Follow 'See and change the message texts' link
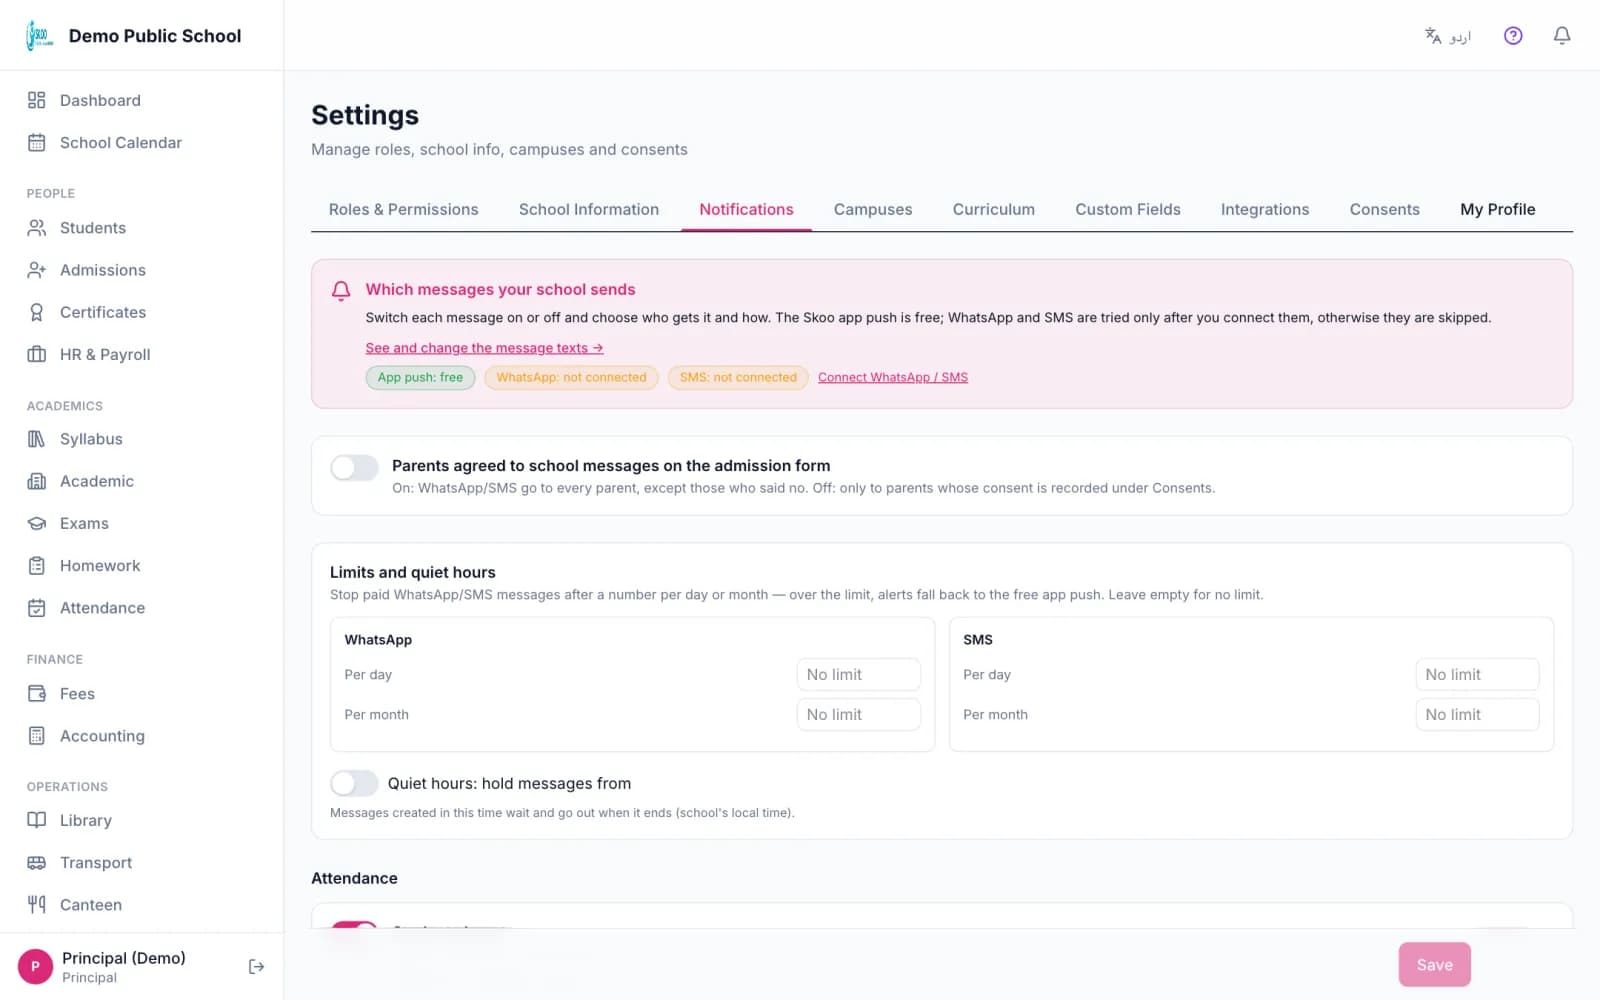1600x1000 pixels. (x=484, y=348)
